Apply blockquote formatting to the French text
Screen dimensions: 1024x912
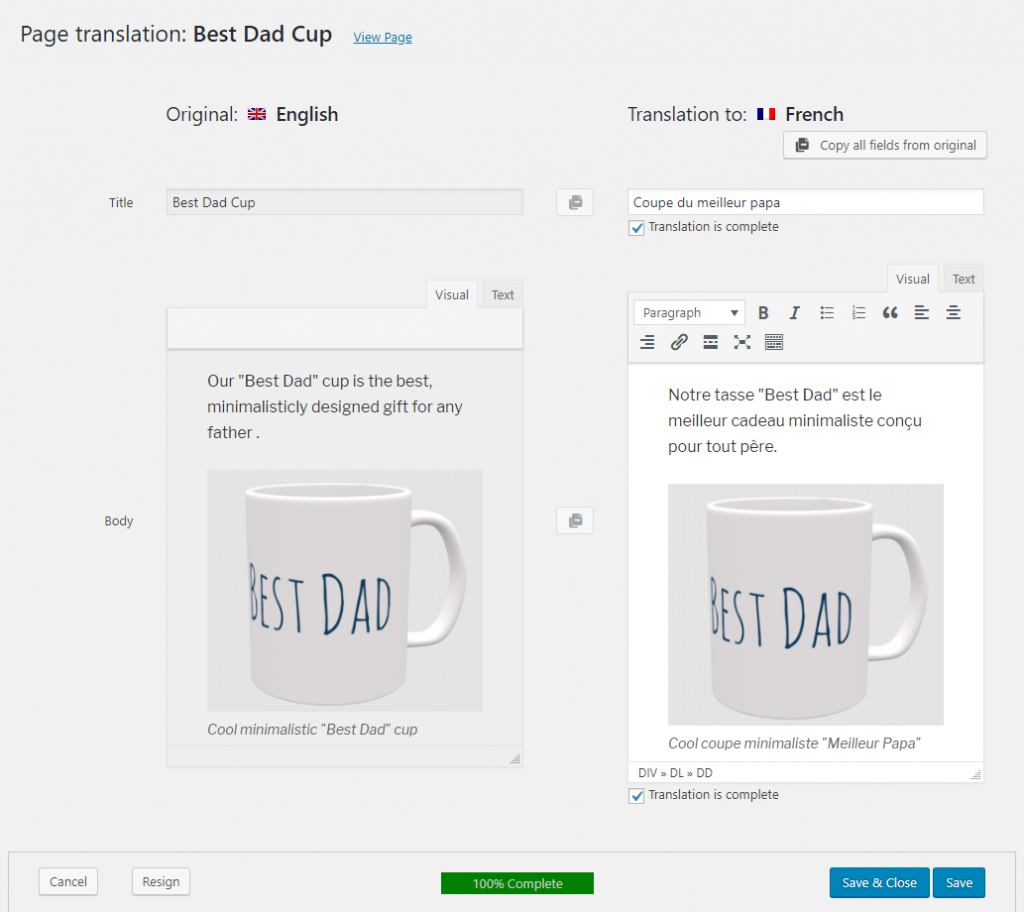coord(890,312)
